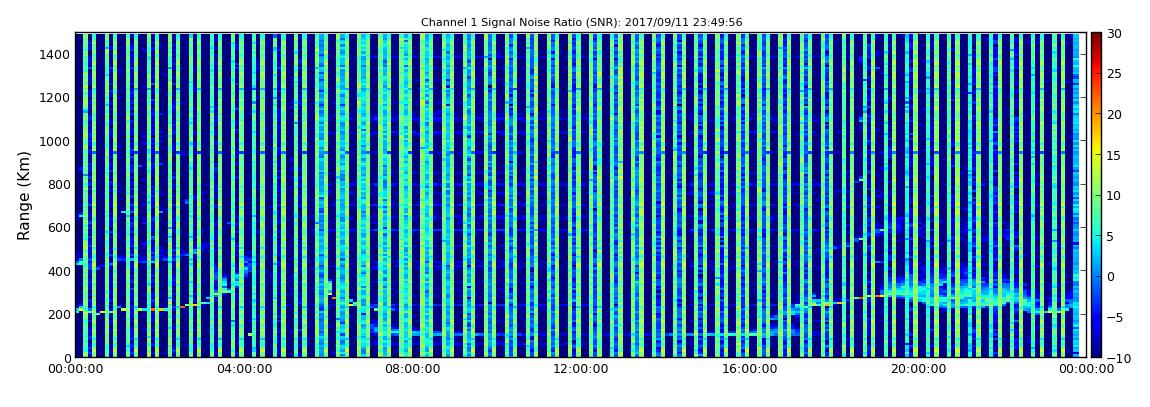Screen dimensions: 1150x407
Task: Click the colorbar value 30
Action: tap(1115, 33)
